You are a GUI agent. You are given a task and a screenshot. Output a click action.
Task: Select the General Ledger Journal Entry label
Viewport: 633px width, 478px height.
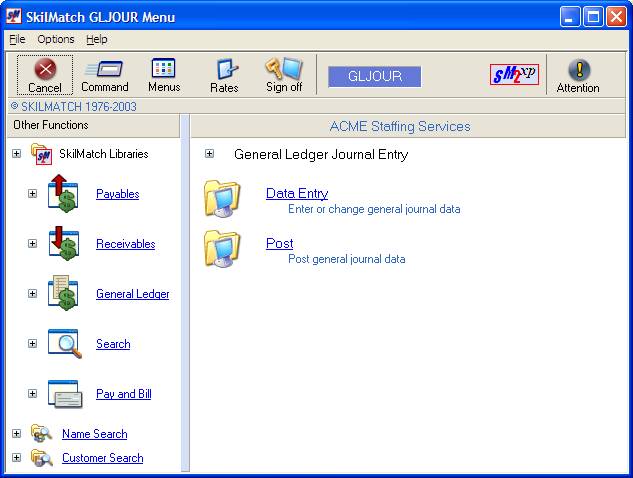321,154
